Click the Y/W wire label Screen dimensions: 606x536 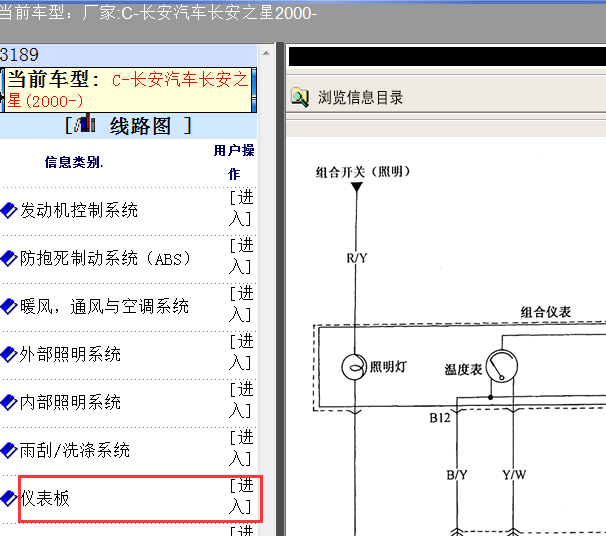[x=514, y=475]
